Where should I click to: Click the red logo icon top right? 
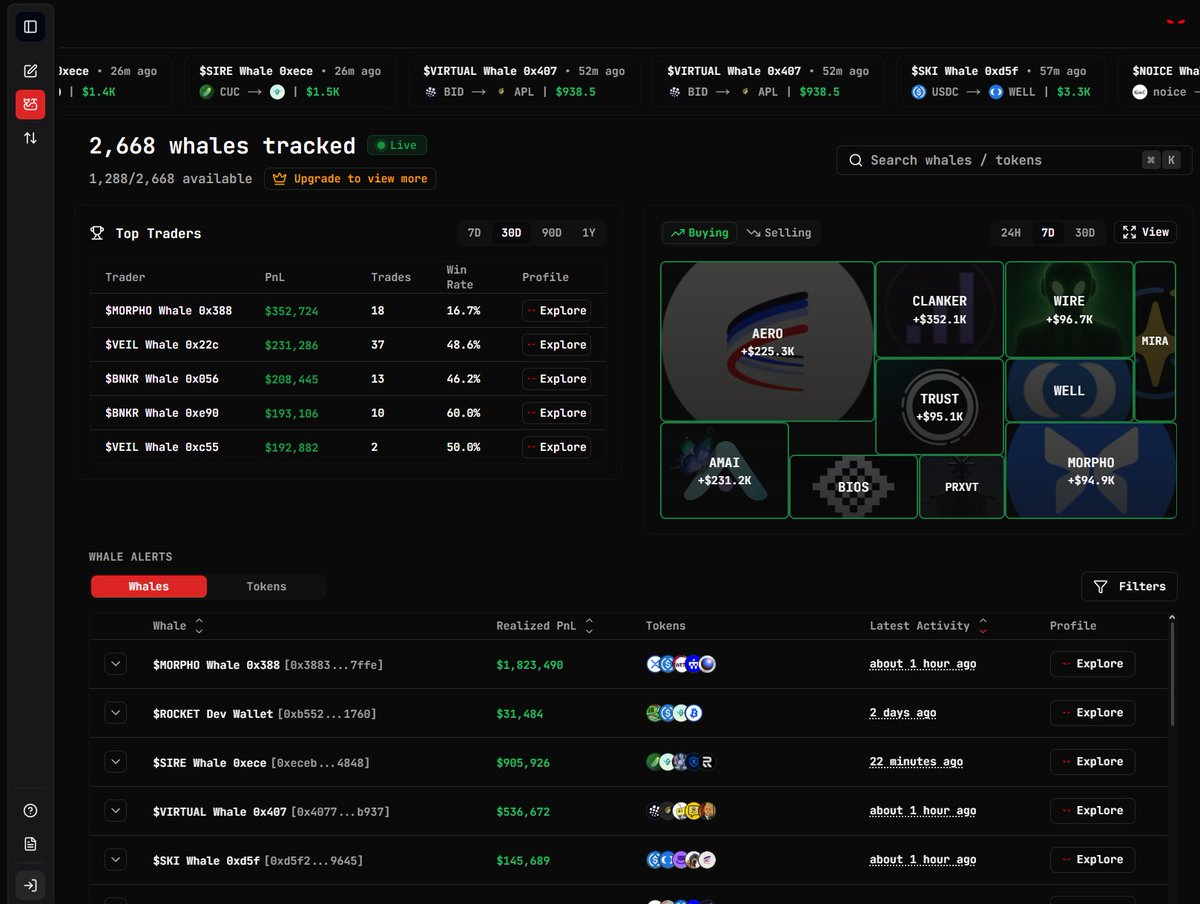coord(1174,23)
